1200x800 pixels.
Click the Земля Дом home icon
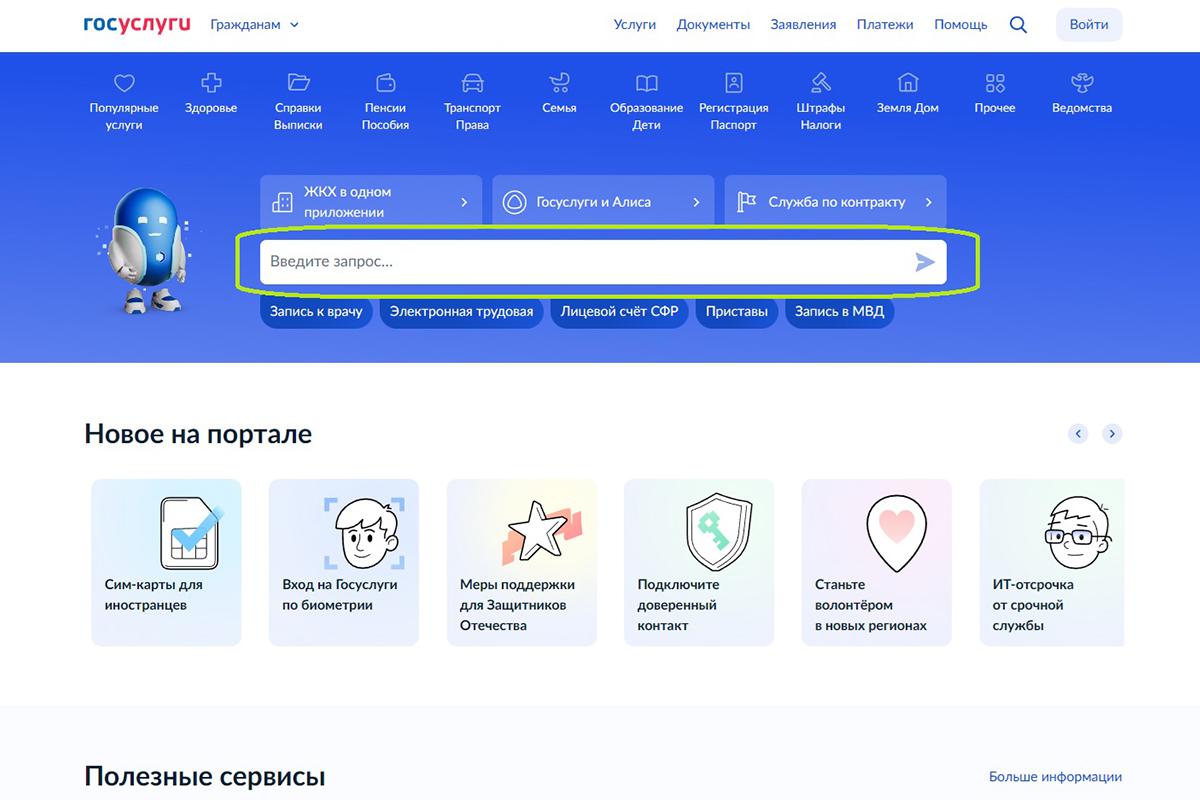906,80
